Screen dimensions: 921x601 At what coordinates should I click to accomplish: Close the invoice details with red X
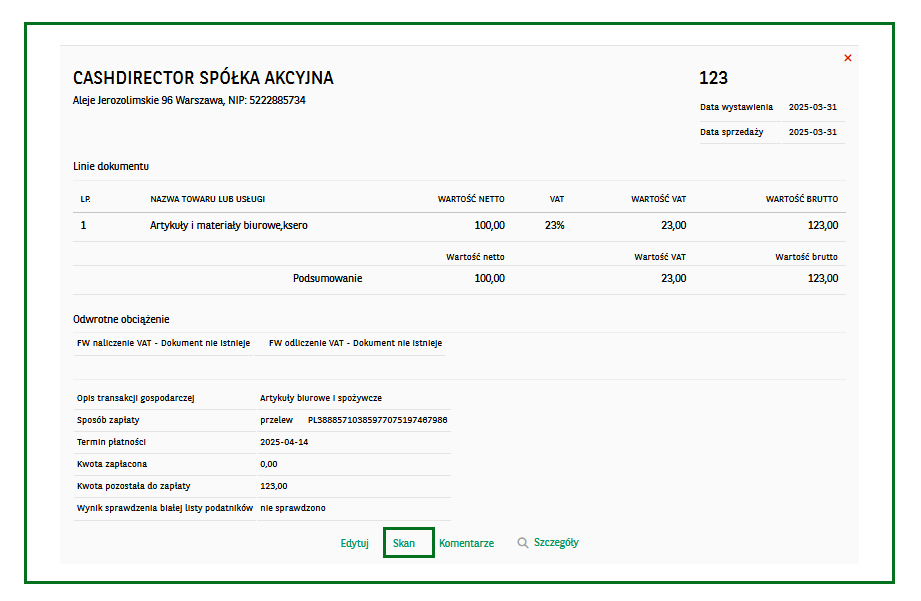848,58
